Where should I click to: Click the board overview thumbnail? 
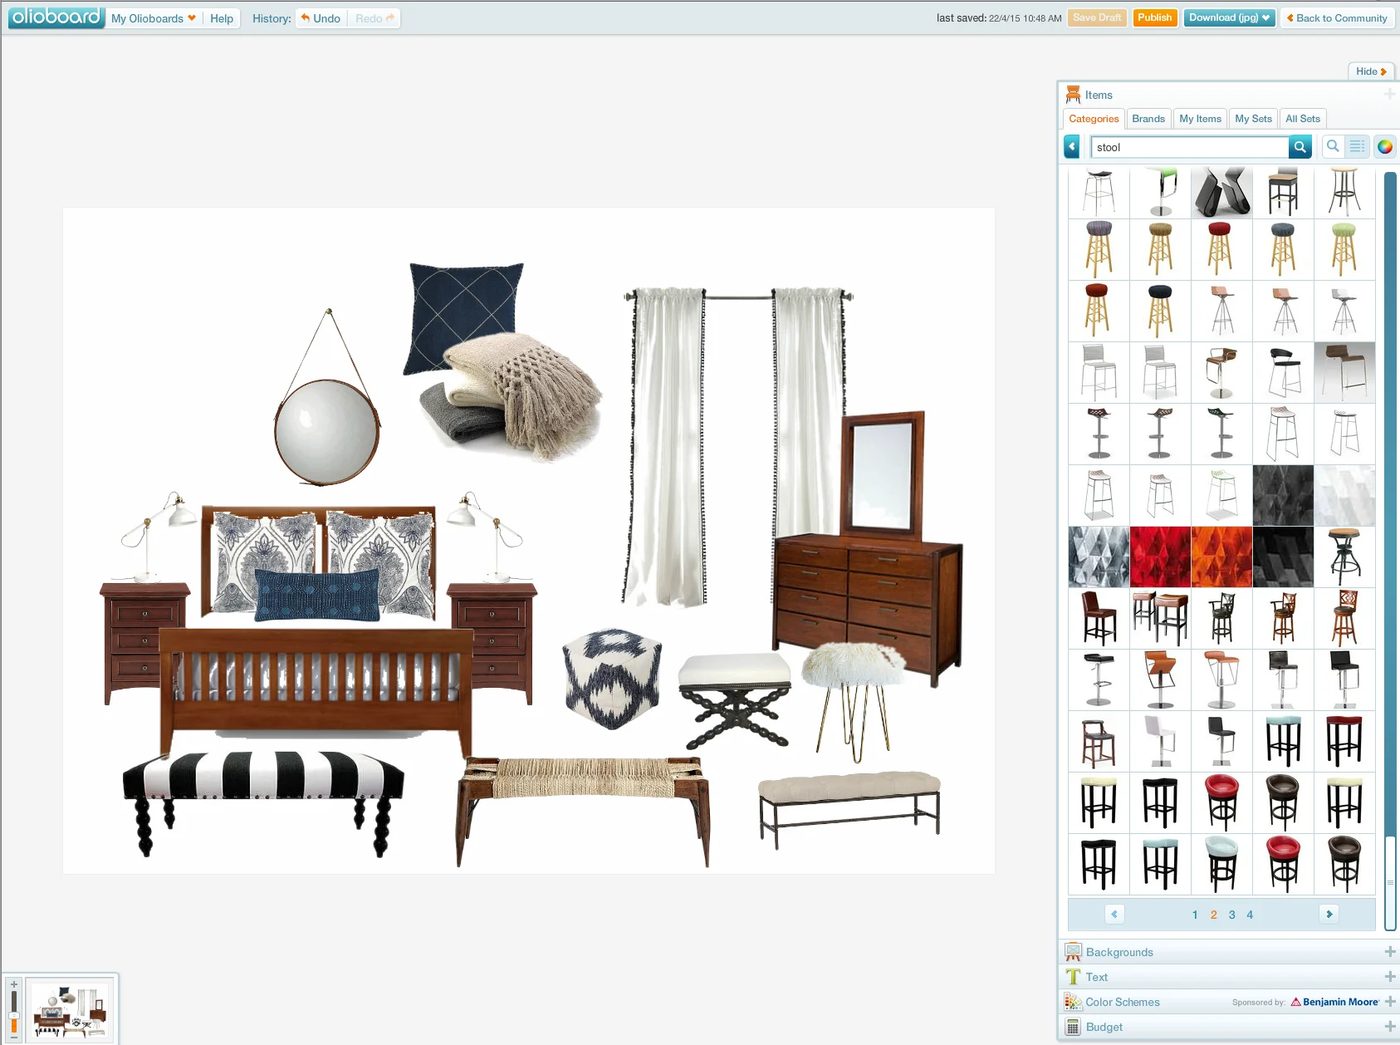point(70,1010)
